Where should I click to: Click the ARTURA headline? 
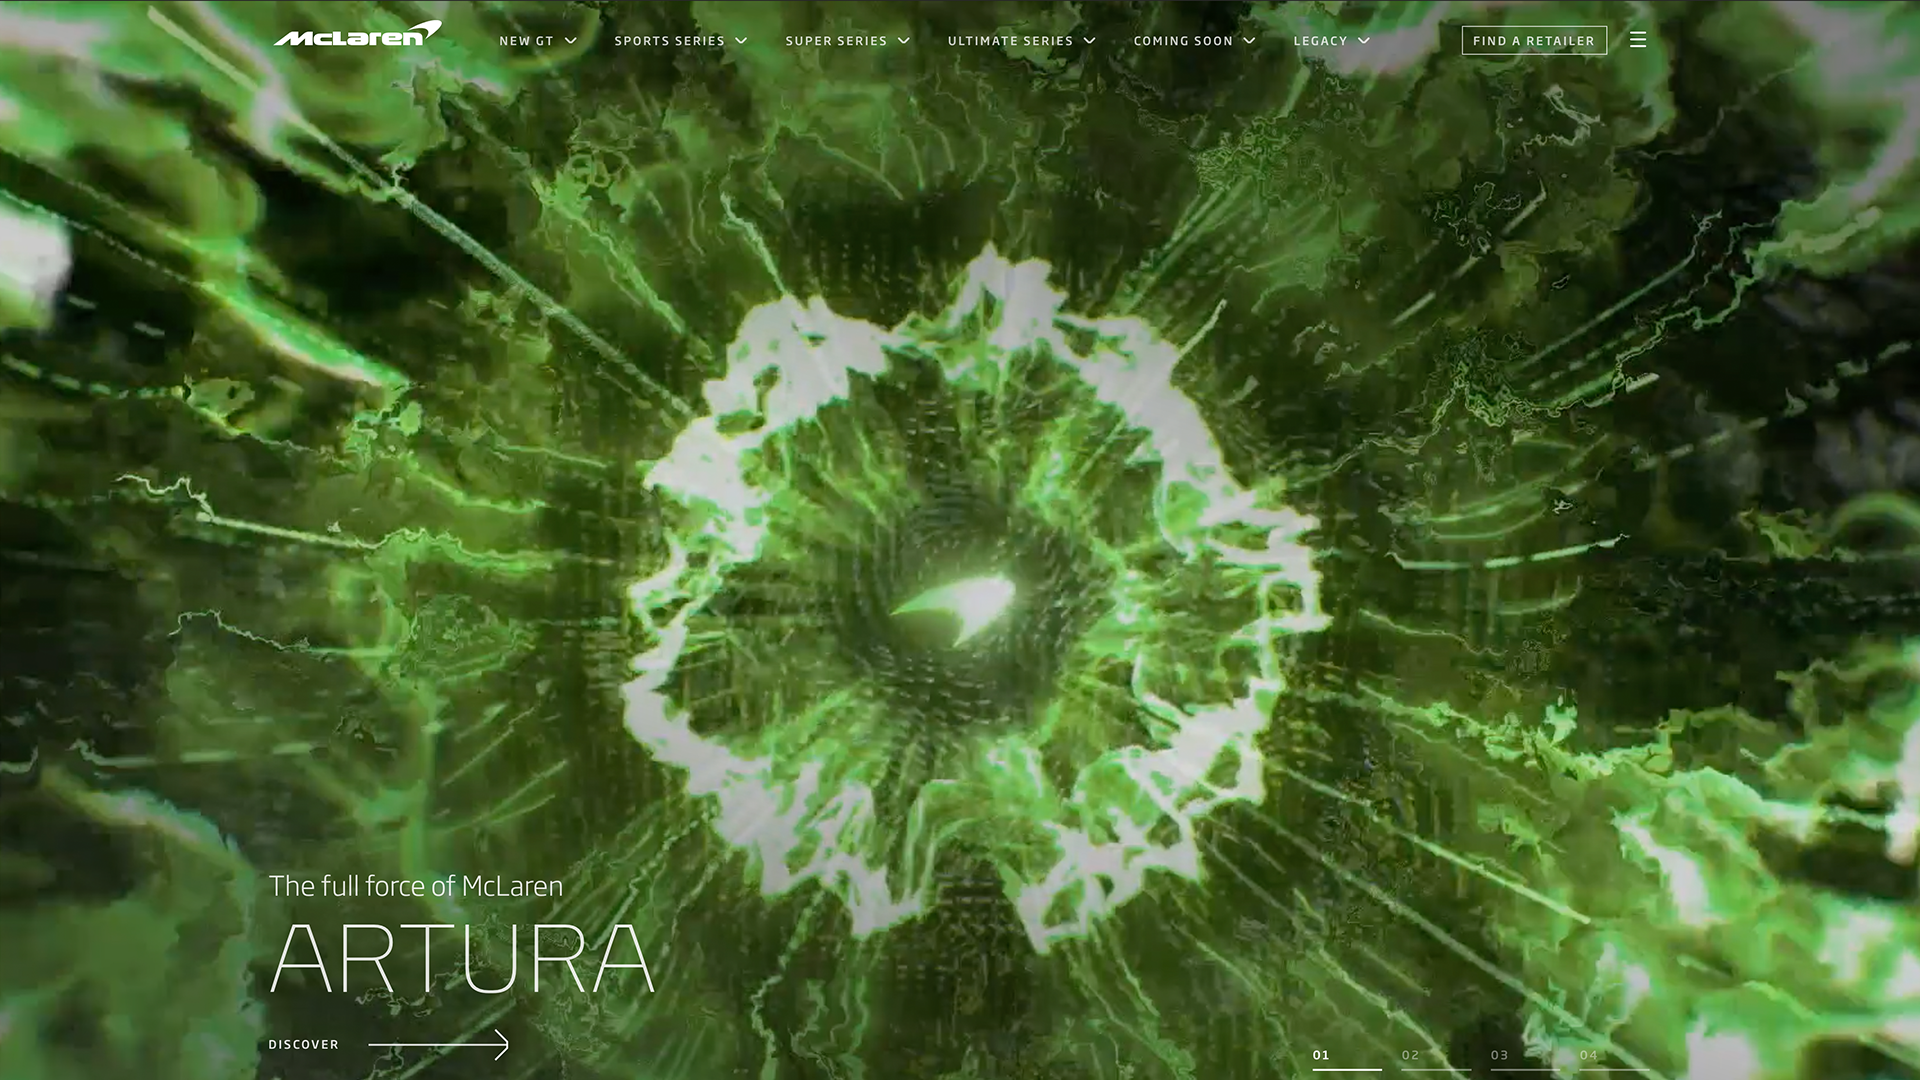pyautogui.click(x=462, y=958)
